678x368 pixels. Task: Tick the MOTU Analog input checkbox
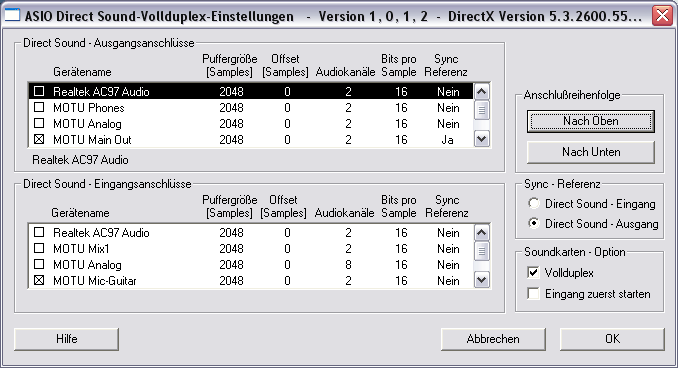(x=39, y=264)
